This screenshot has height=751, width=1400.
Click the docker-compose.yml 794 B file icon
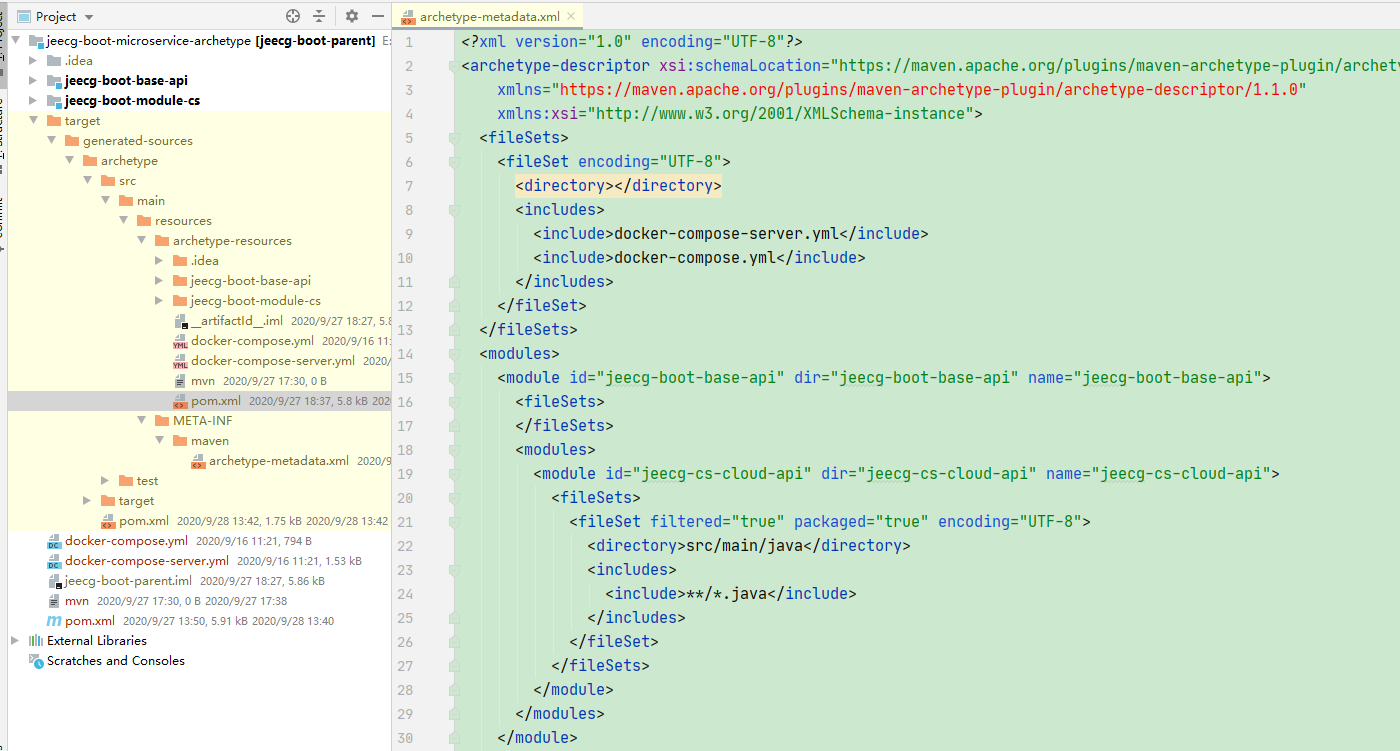coord(55,541)
